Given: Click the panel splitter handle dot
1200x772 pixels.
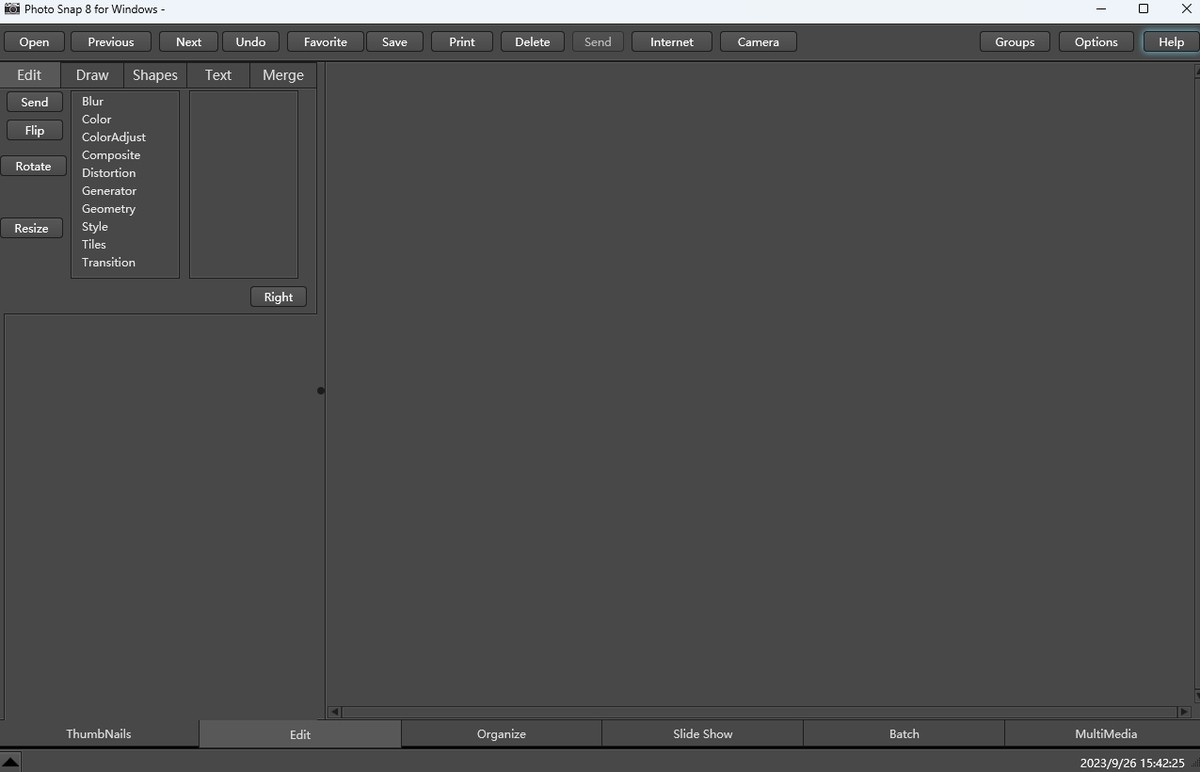Looking at the screenshot, I should 321,391.
